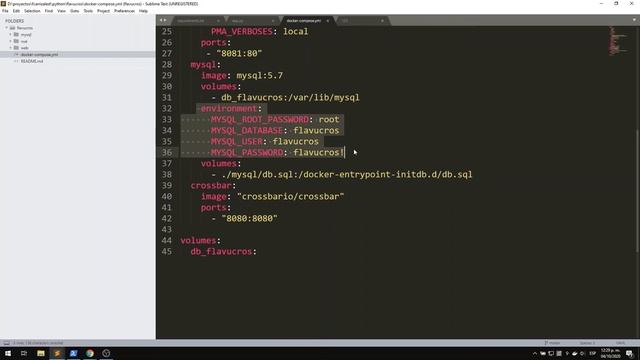Open File Explorer from taskbar
Screen dimensions: 640x360
41,353
